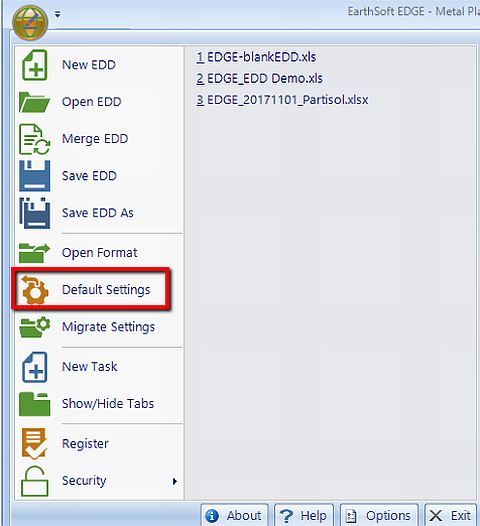The image size is (480, 526).
Task: Open the green folder Open EDD icon
Action: coord(34,102)
